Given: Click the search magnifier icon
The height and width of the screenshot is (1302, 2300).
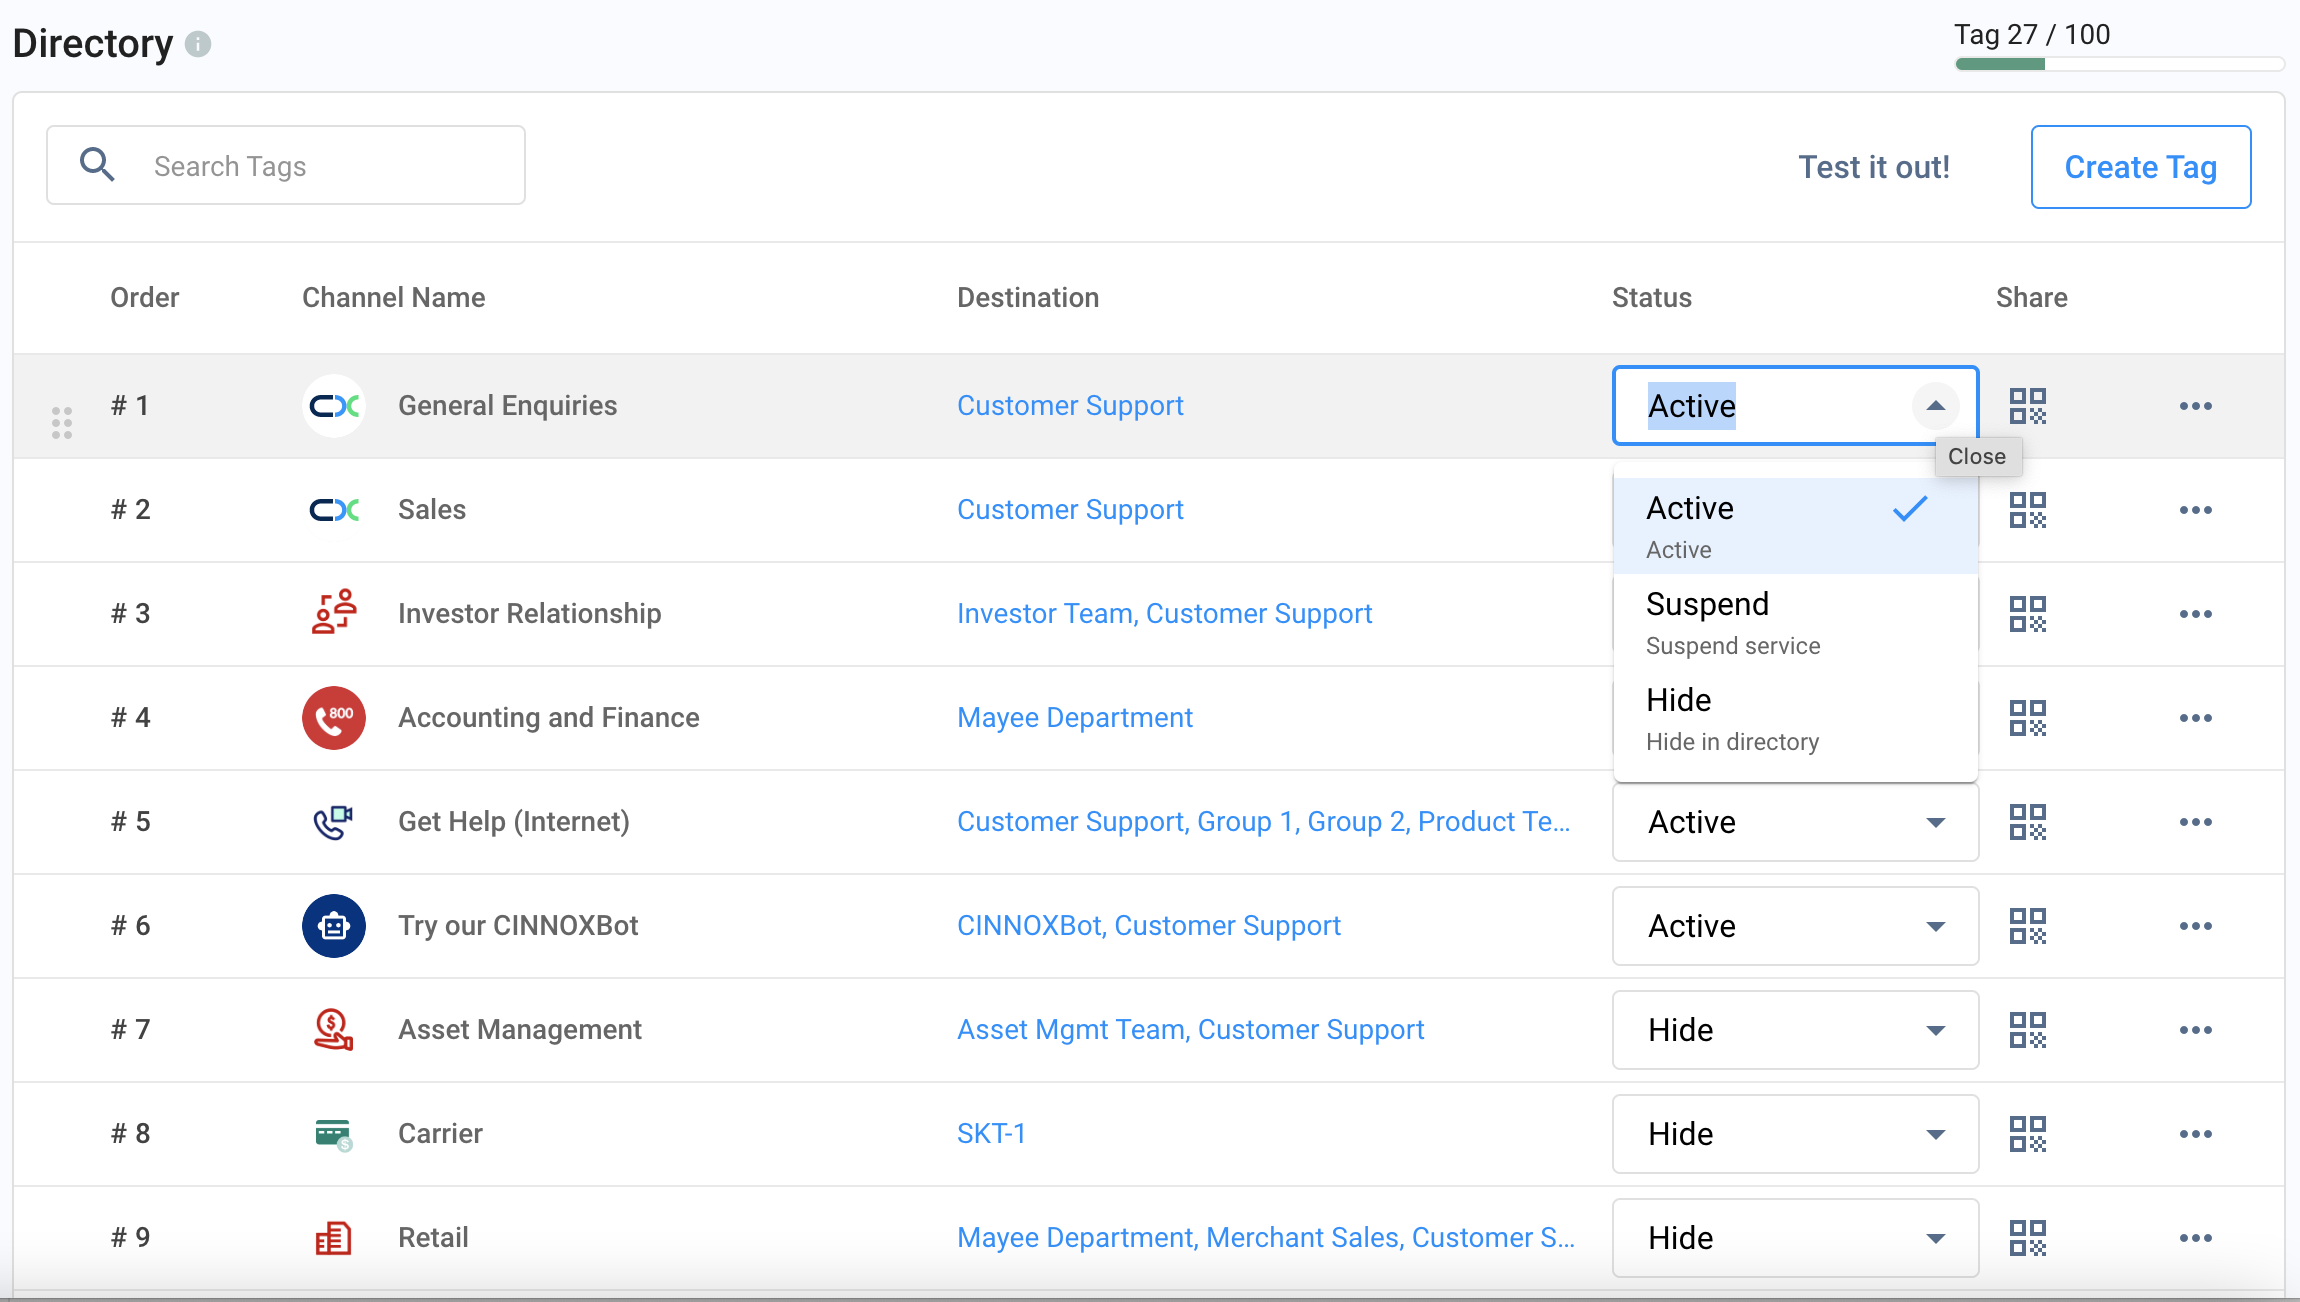Looking at the screenshot, I should [97, 164].
